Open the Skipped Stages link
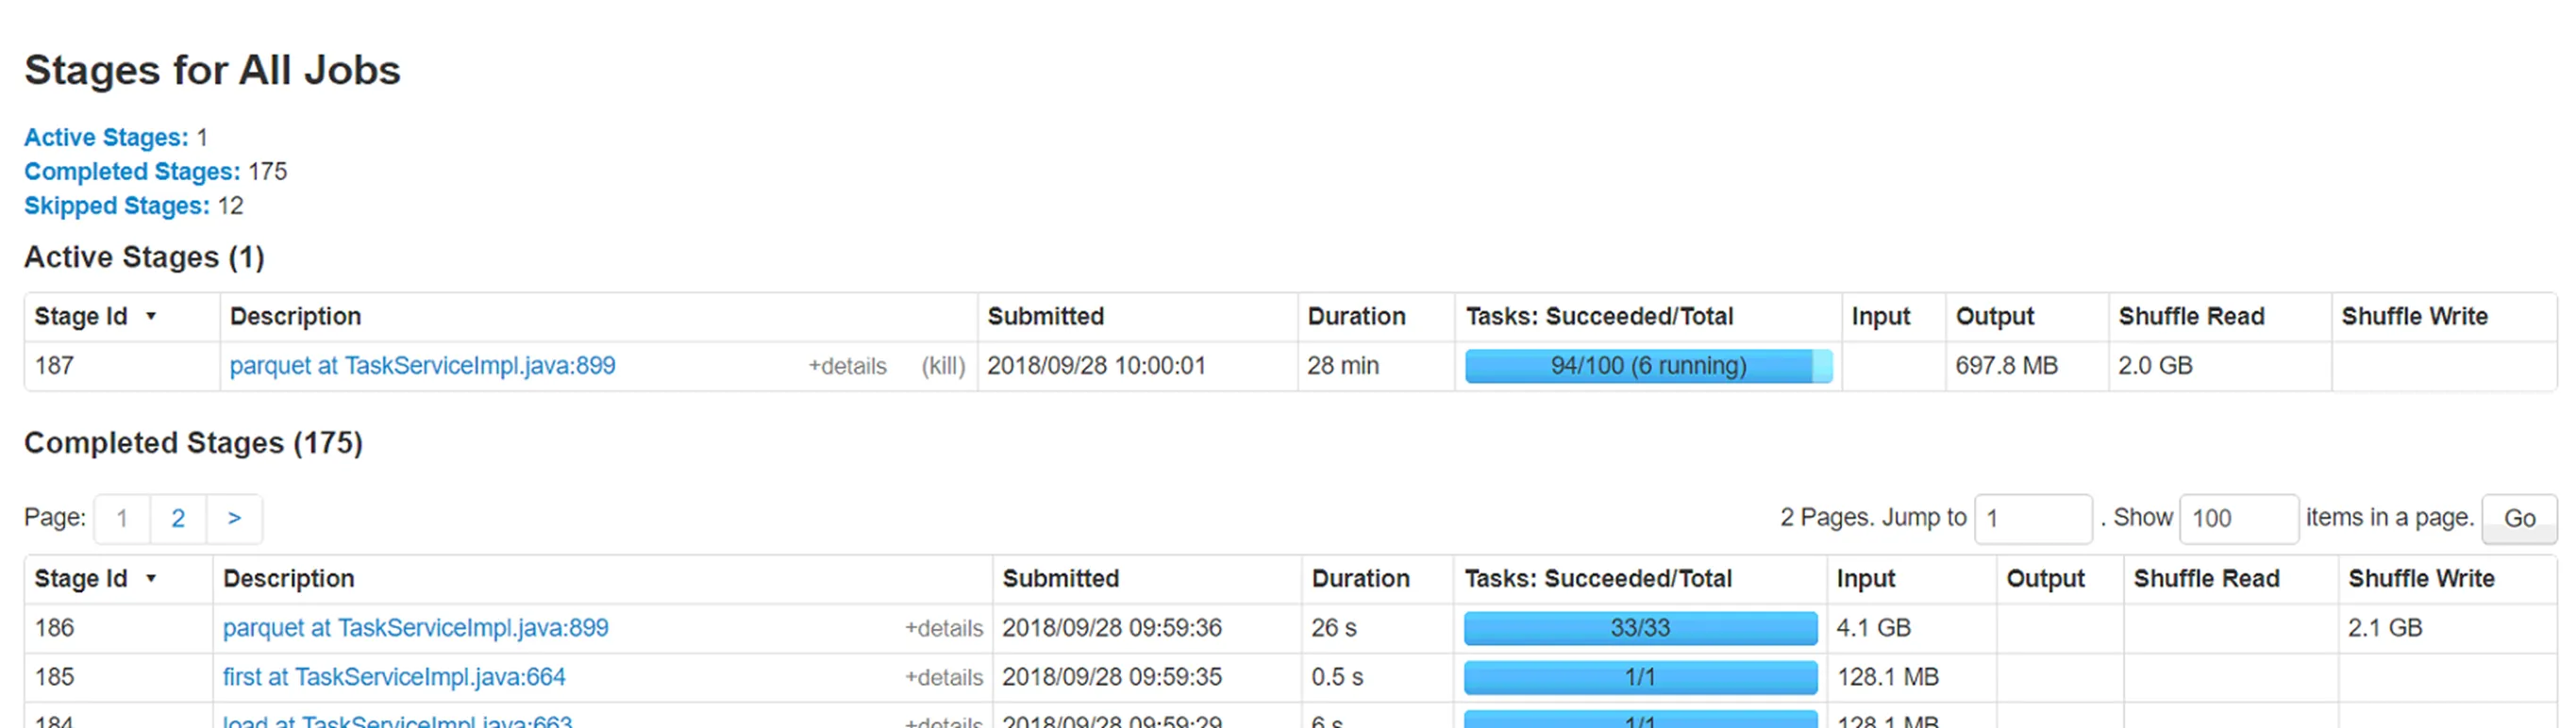Image resolution: width=2576 pixels, height=728 pixels. 117,205
